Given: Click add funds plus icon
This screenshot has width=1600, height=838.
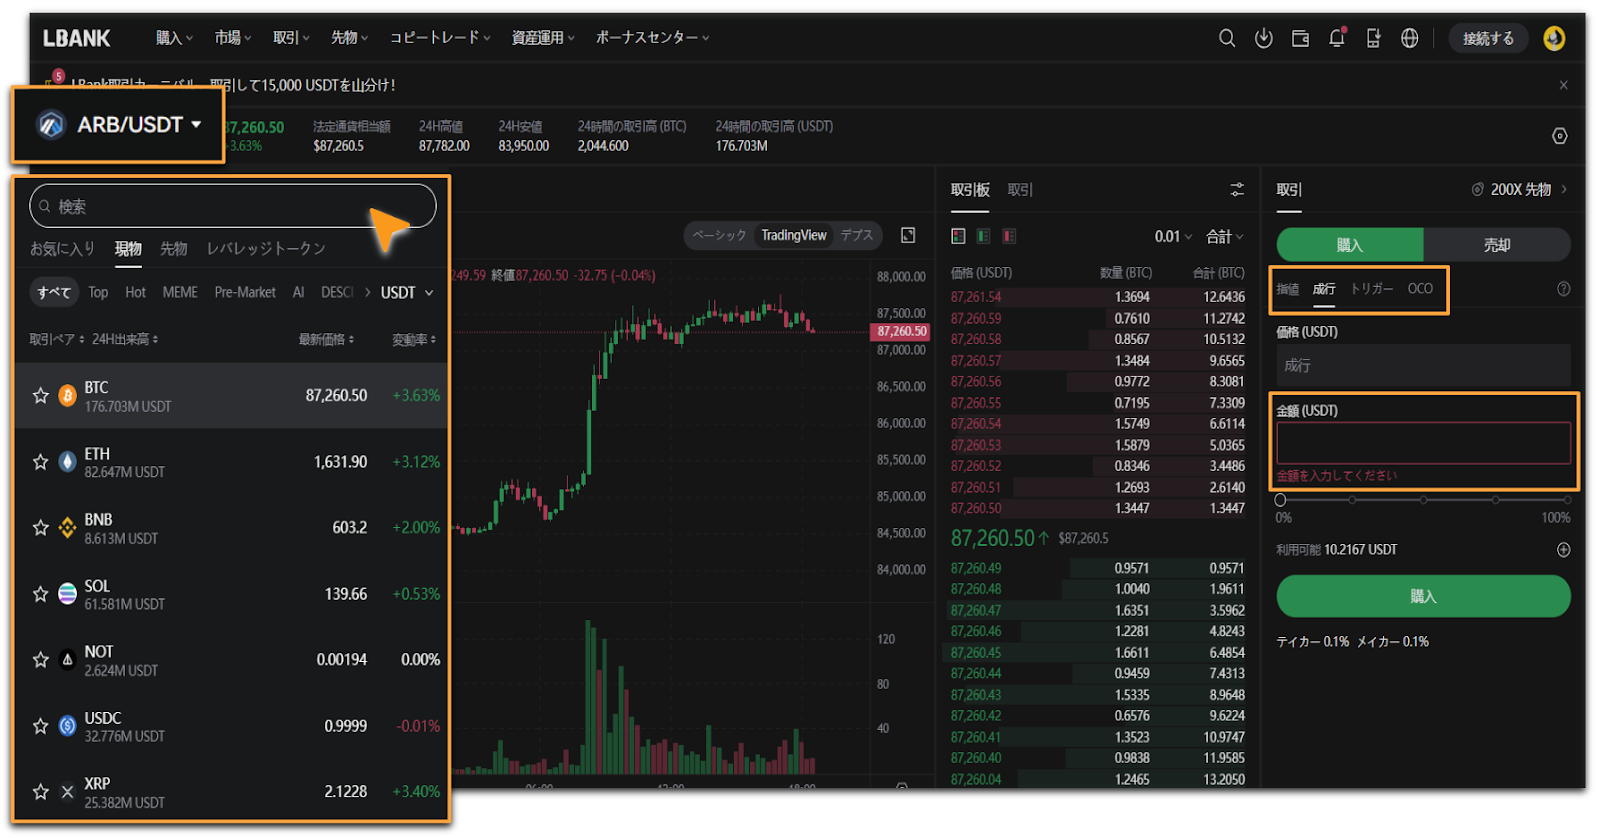Looking at the screenshot, I should click(x=1563, y=550).
